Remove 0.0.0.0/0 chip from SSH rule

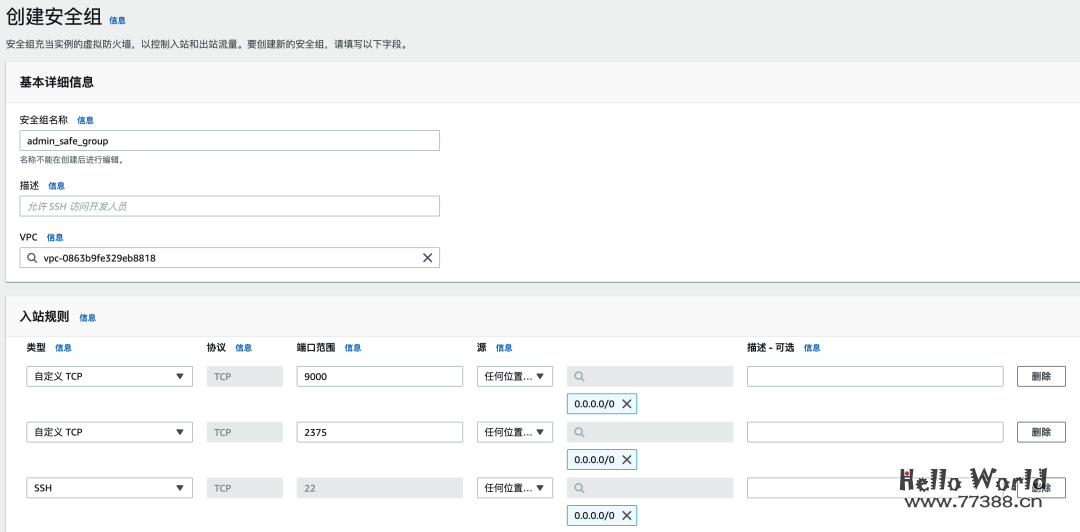627,516
